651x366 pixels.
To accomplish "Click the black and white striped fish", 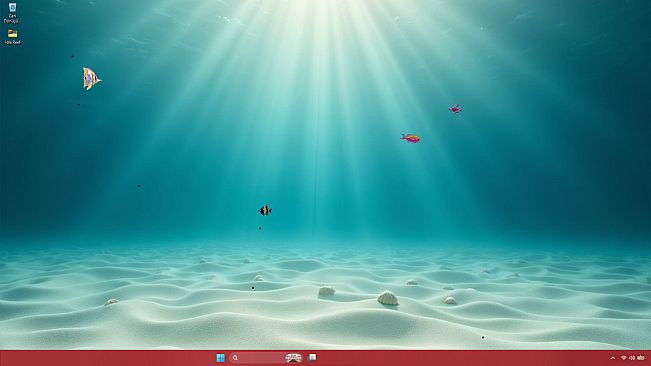I will coord(265,210).
